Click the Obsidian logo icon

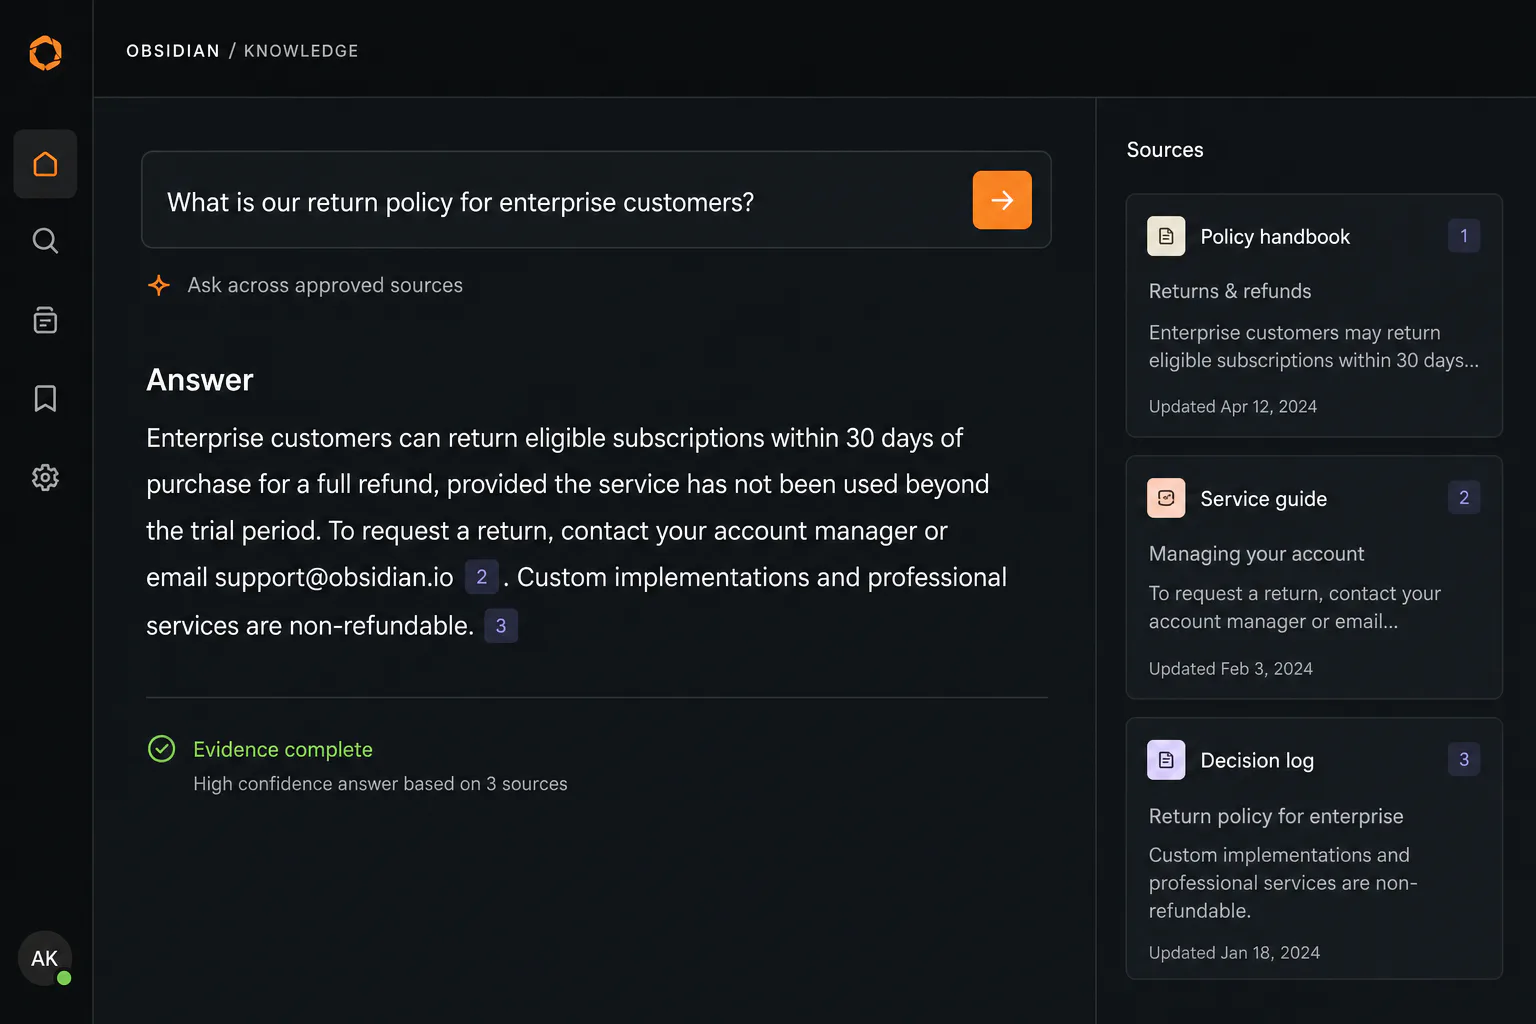[45, 52]
